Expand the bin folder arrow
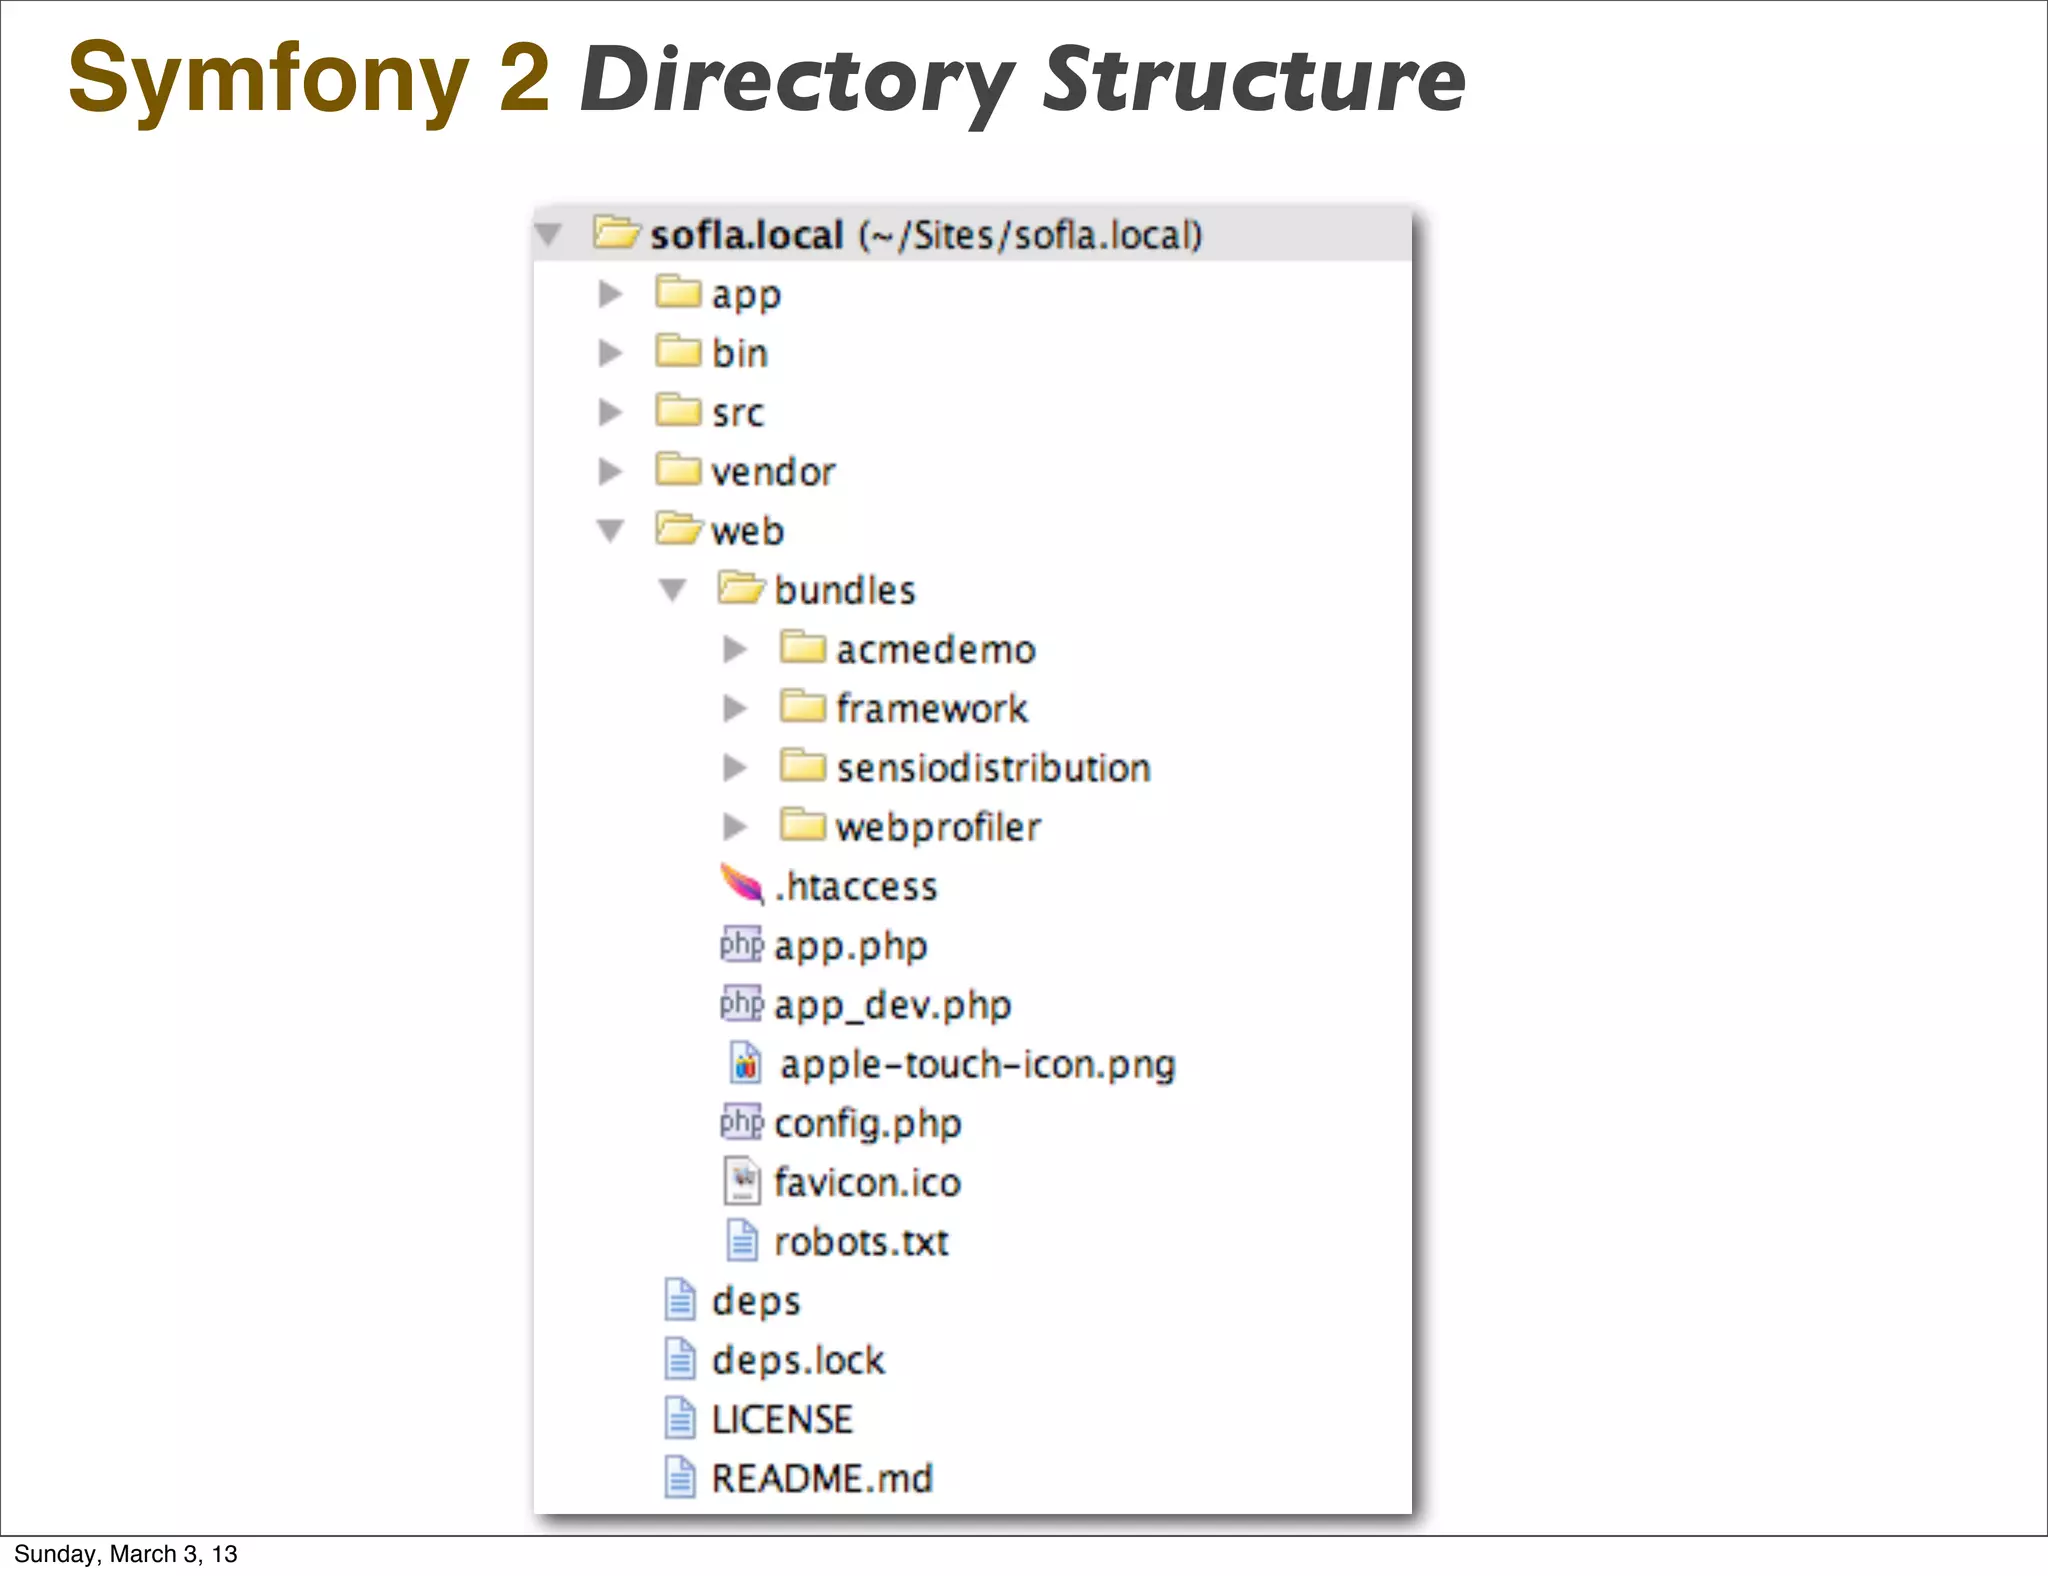This screenshot has height=1576, width=2048. point(610,352)
